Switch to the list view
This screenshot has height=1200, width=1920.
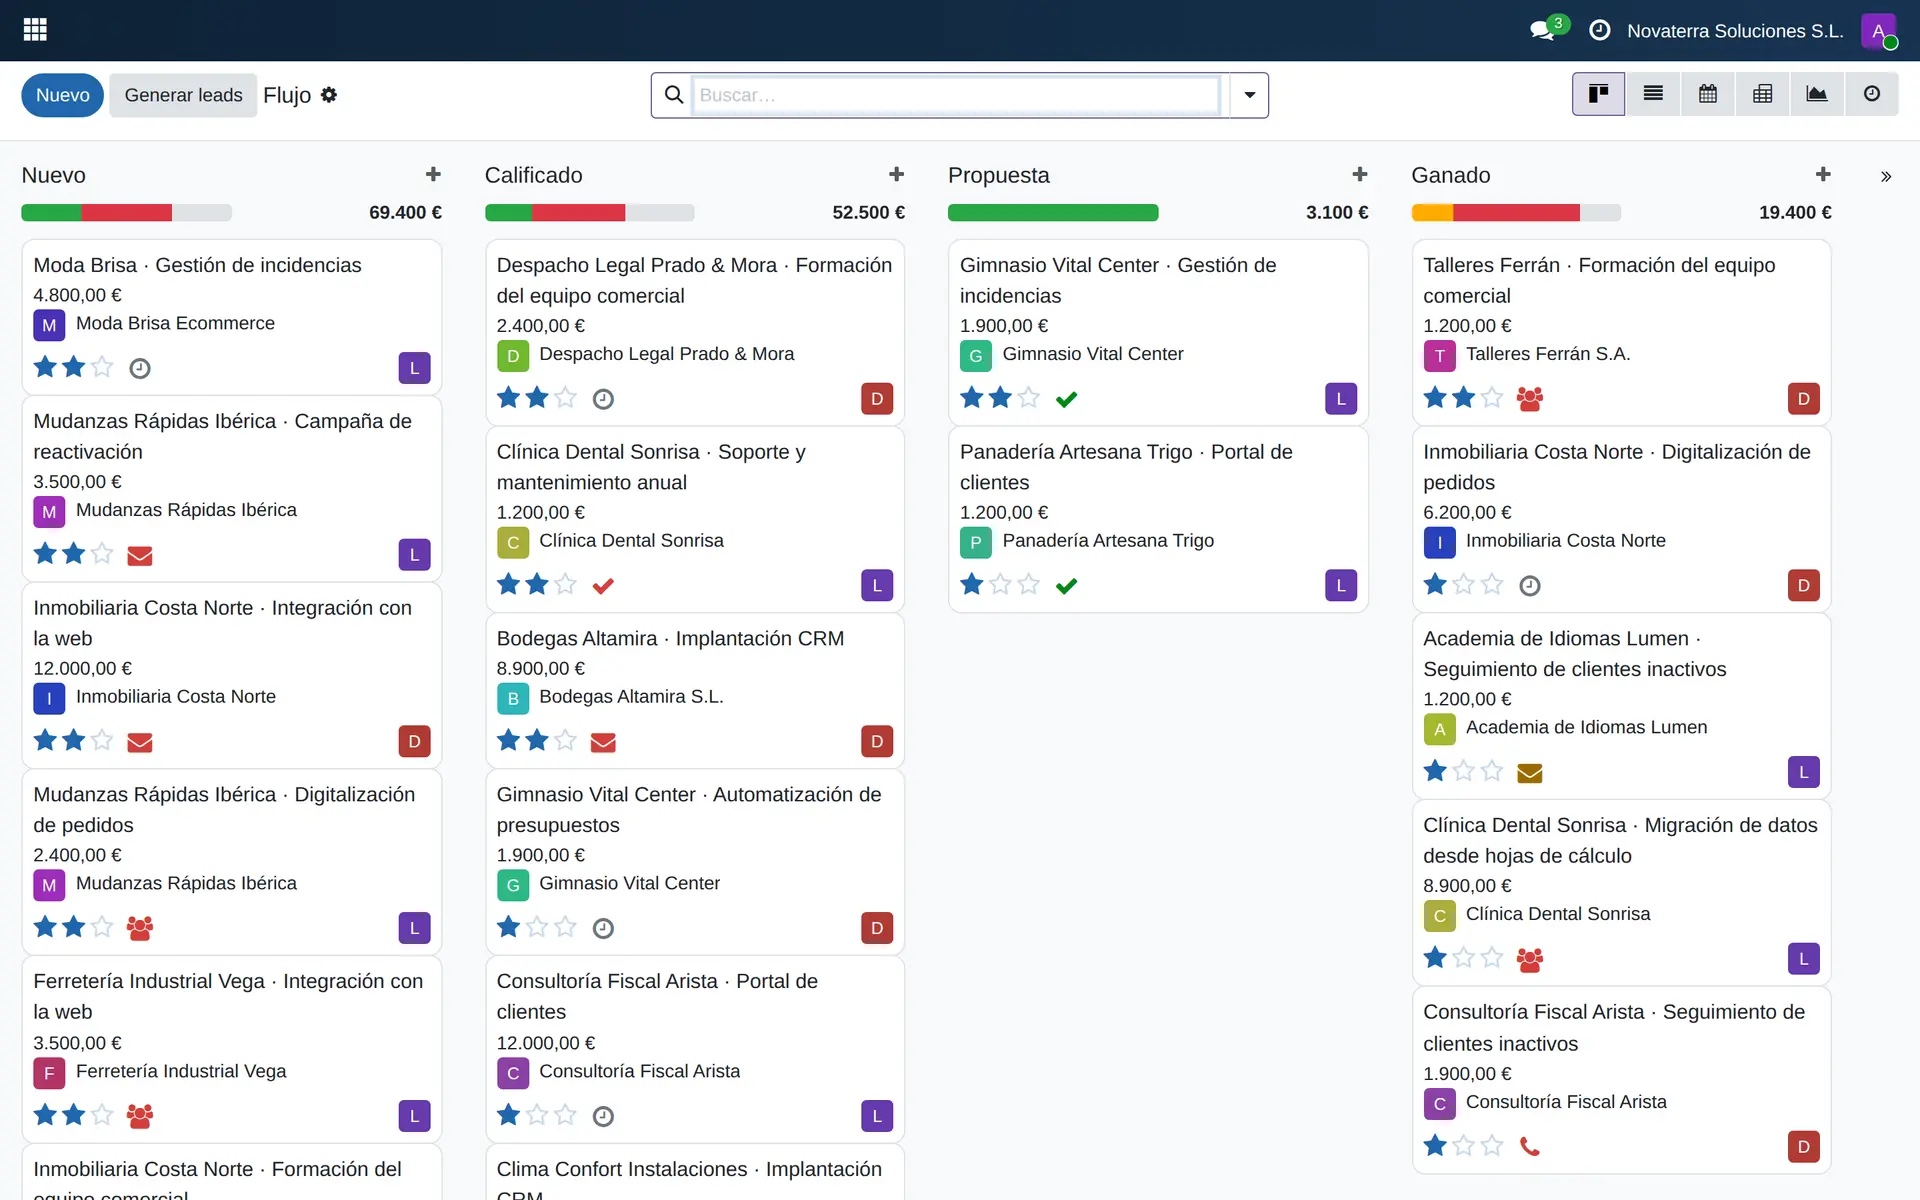[x=1653, y=94]
